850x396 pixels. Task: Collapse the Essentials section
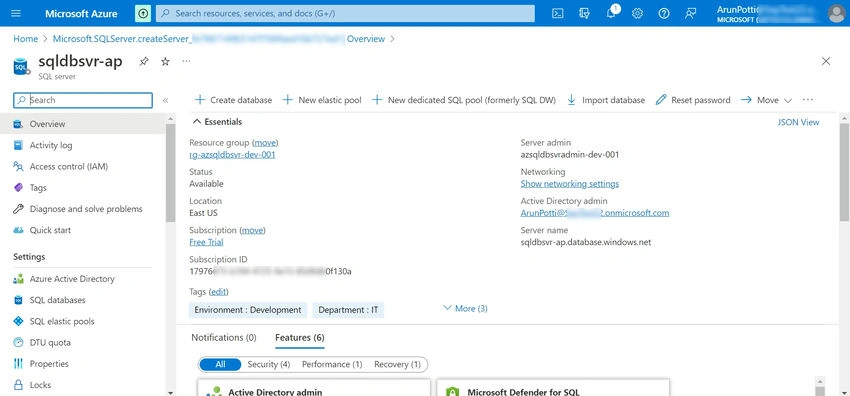tap(217, 122)
